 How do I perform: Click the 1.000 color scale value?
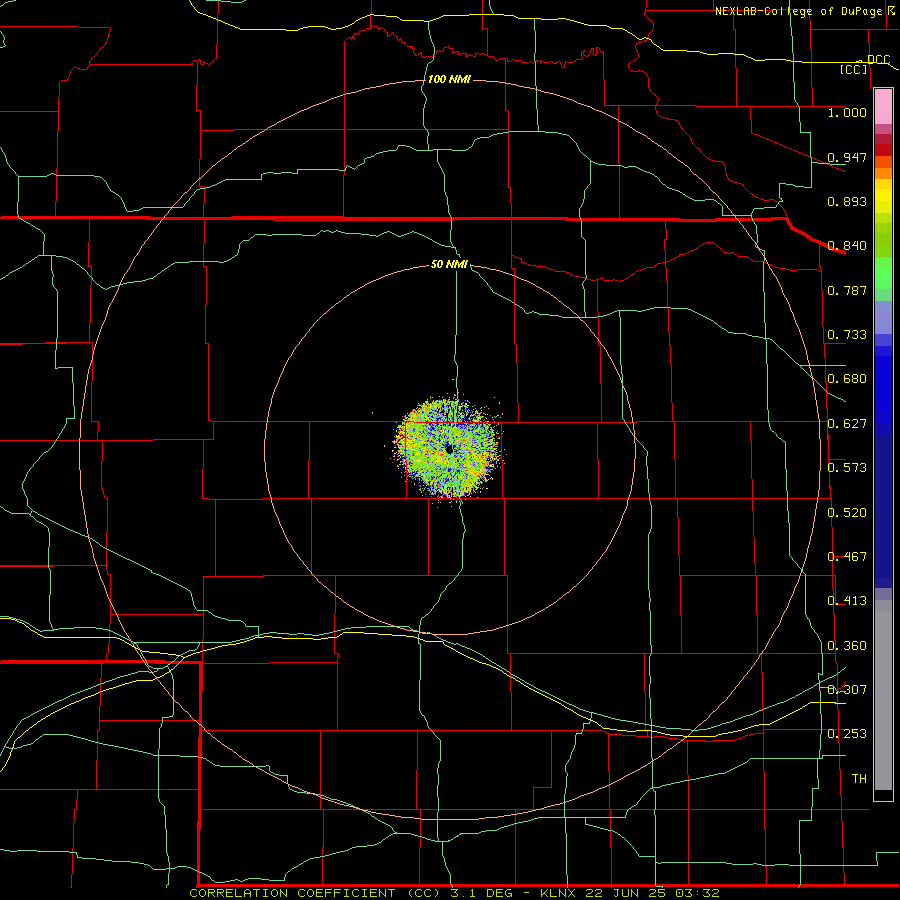click(847, 112)
